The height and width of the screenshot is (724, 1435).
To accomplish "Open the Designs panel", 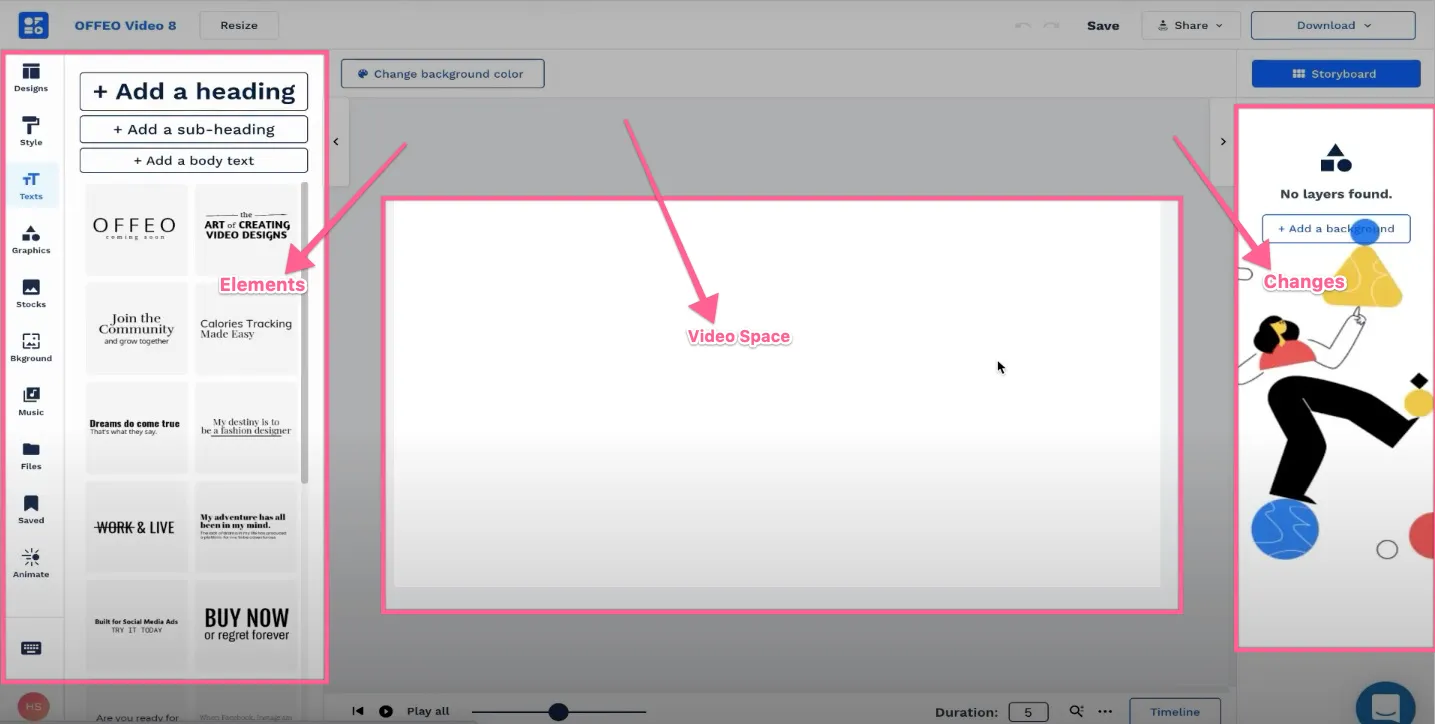I will click(31, 77).
